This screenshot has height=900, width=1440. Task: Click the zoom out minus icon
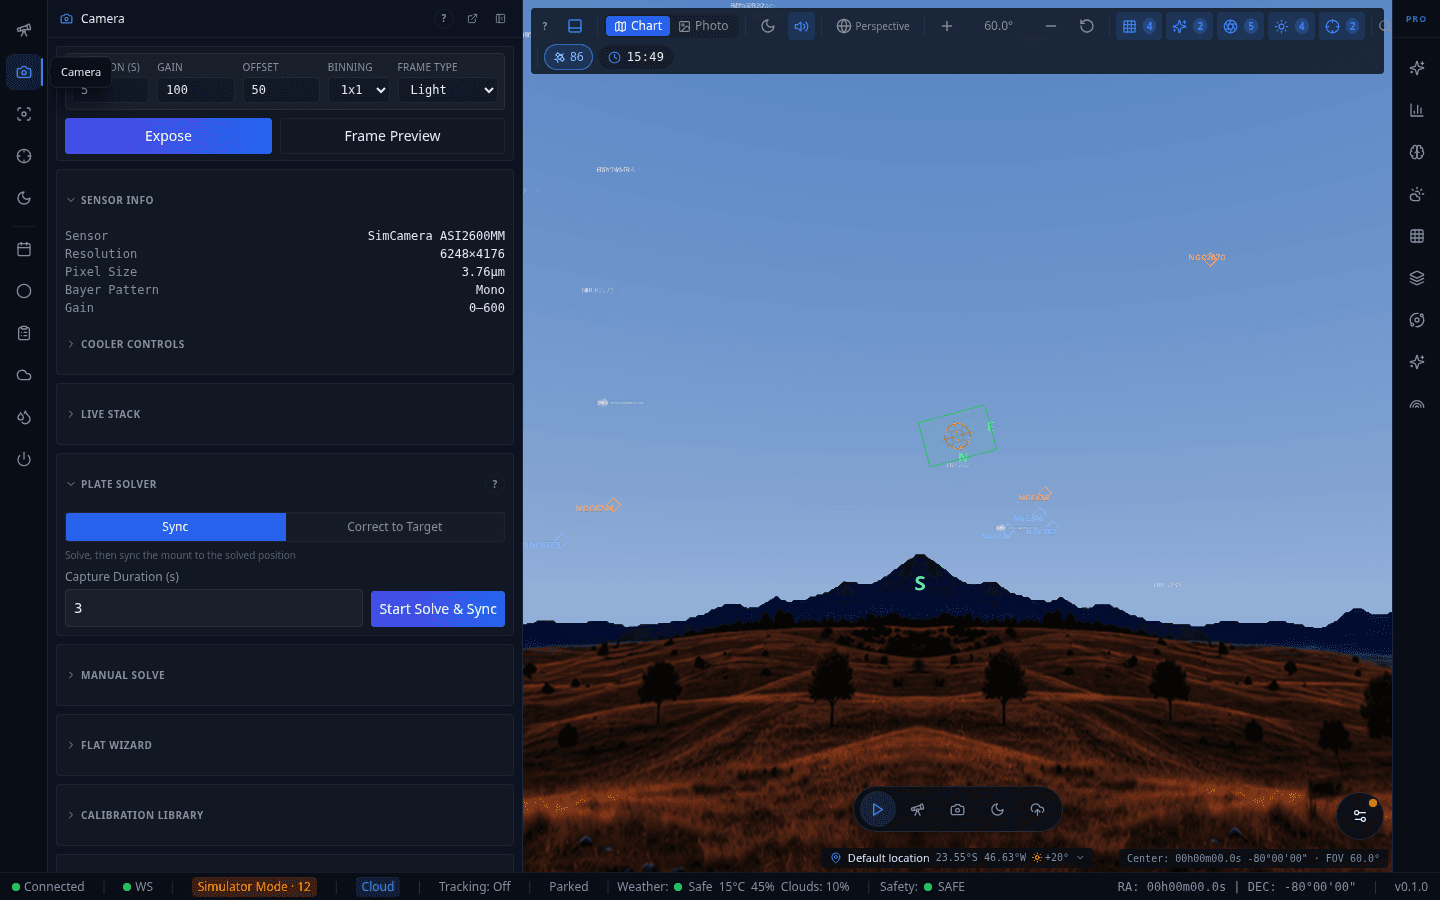pyautogui.click(x=1051, y=26)
